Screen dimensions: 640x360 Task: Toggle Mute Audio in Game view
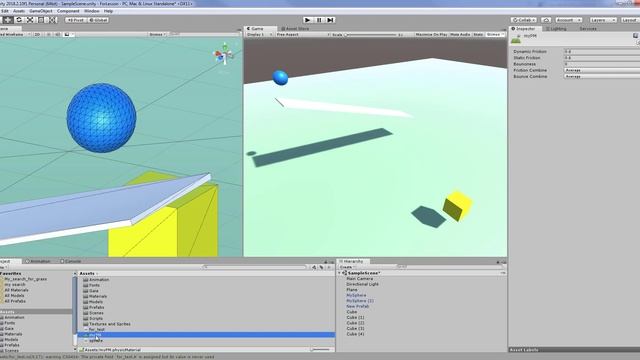[x=460, y=35]
